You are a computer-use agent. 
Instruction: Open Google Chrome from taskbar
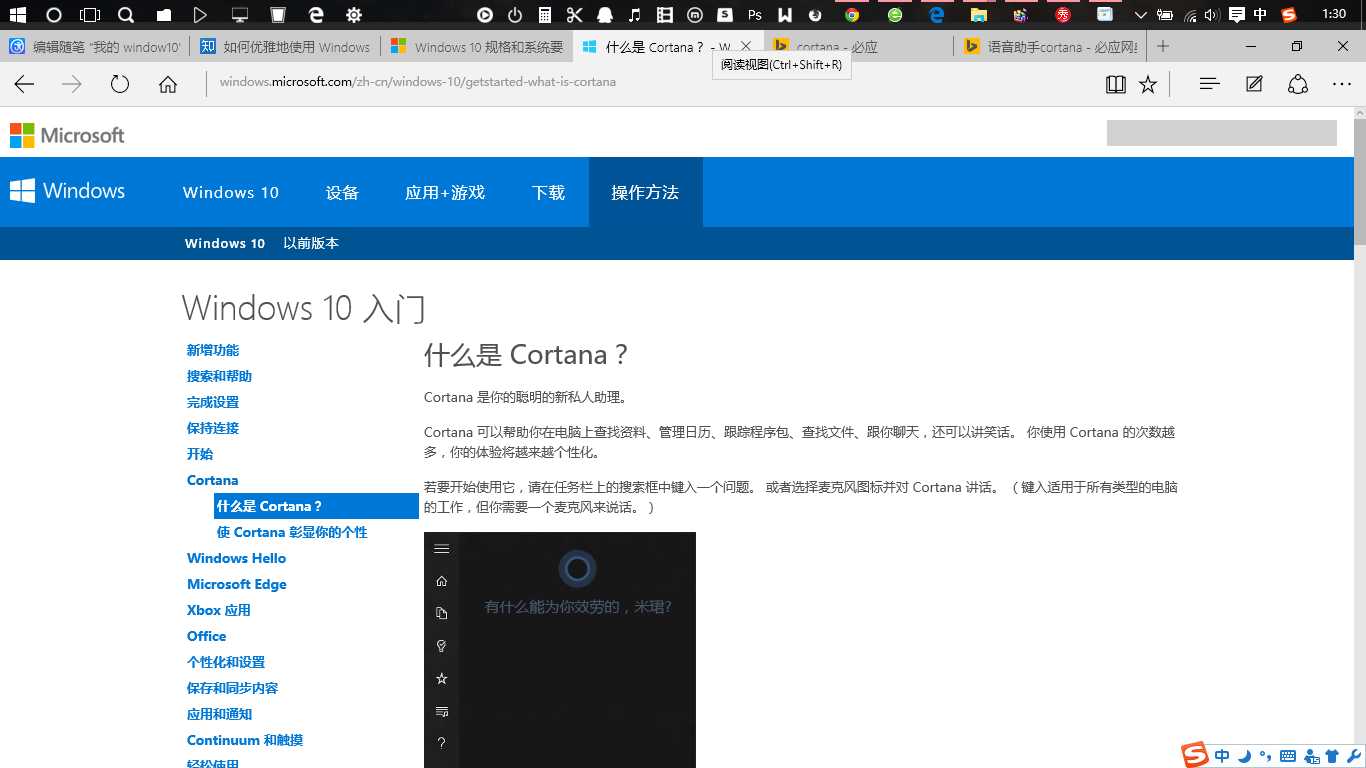pyautogui.click(x=852, y=15)
